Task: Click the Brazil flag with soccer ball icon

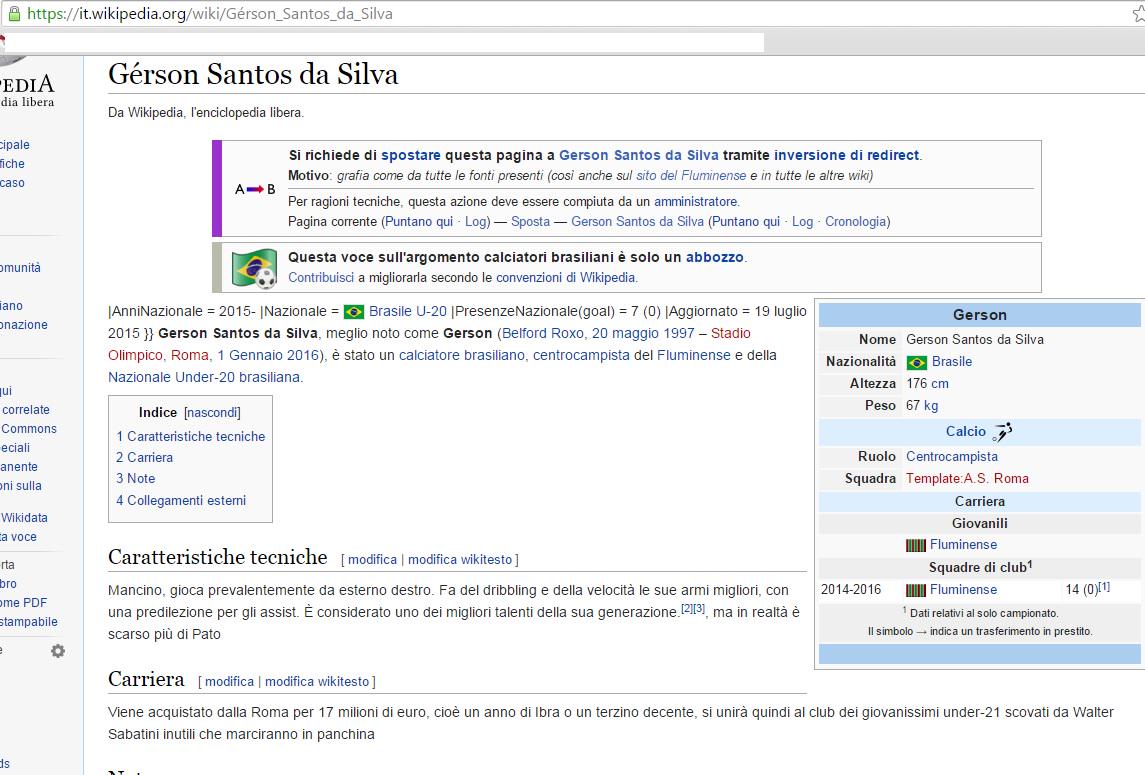Action: click(254, 268)
